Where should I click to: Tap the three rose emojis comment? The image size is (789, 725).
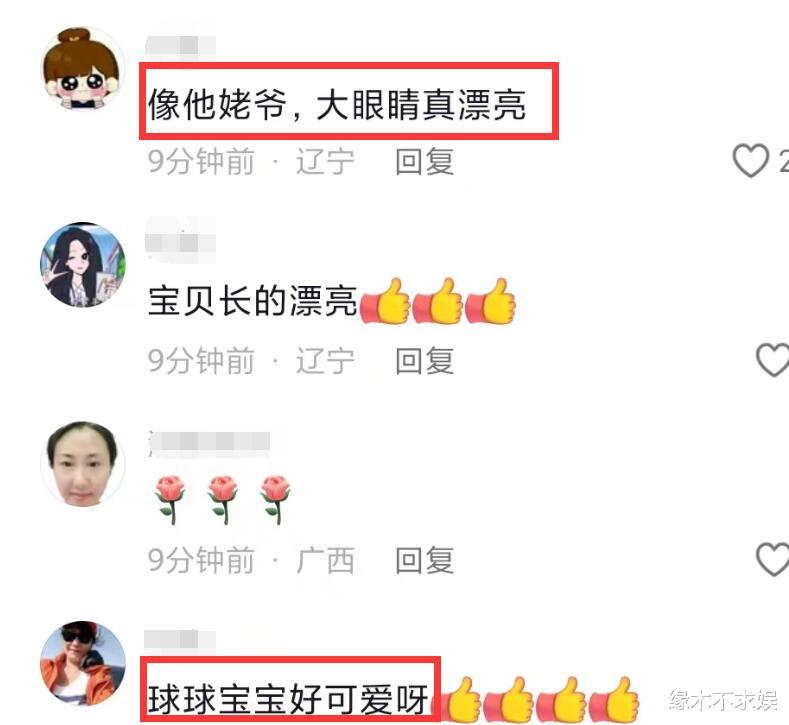point(223,499)
